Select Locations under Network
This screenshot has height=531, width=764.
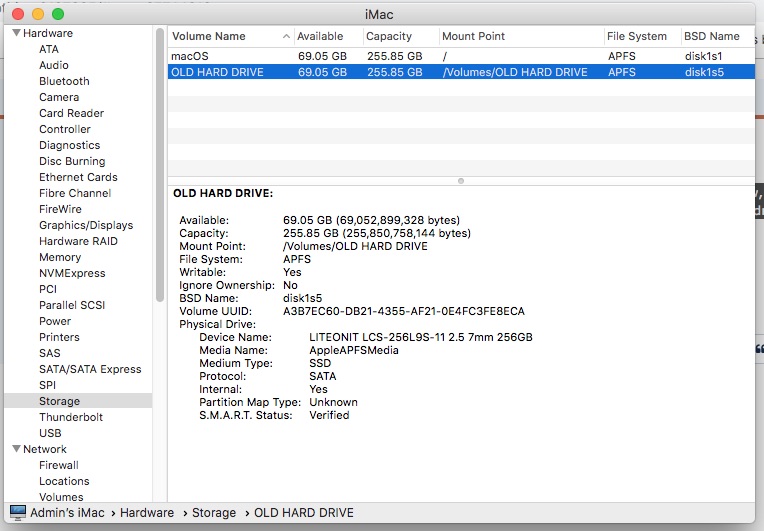point(64,481)
